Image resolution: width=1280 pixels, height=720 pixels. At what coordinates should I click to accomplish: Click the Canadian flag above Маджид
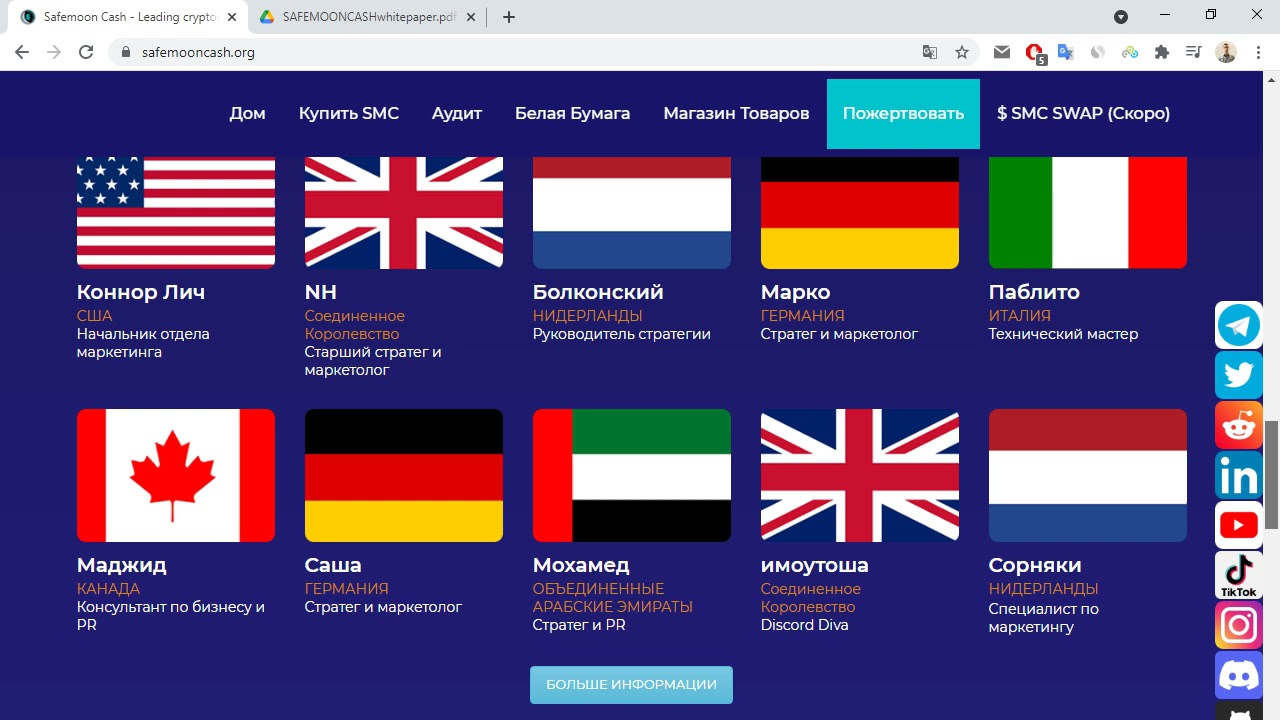[x=176, y=475]
